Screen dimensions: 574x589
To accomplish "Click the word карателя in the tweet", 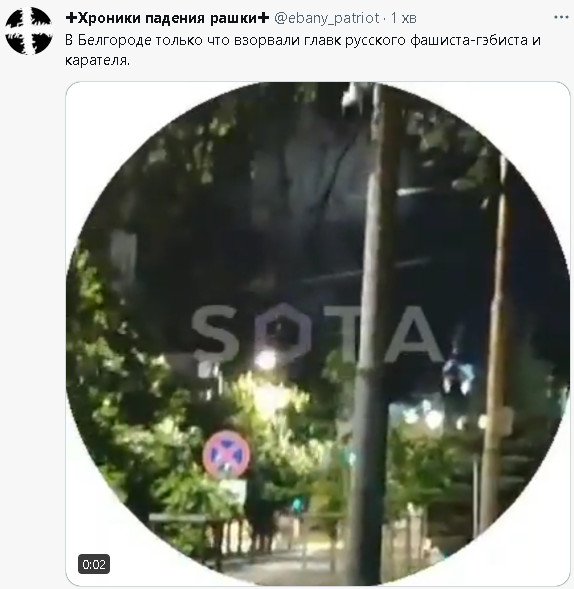I will point(96,60).
